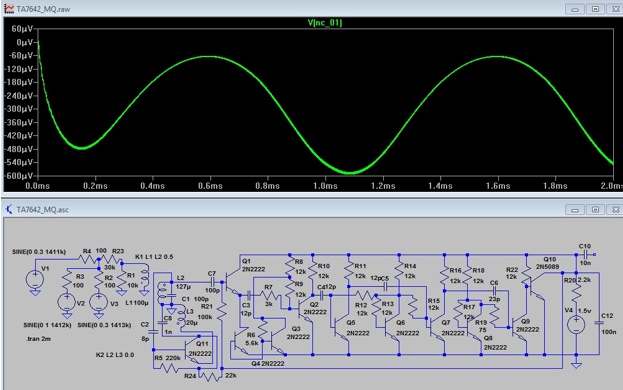This screenshot has height=390, width=623.
Task: Click the K1 L1 L2 0.5 directive
Action: (x=154, y=257)
